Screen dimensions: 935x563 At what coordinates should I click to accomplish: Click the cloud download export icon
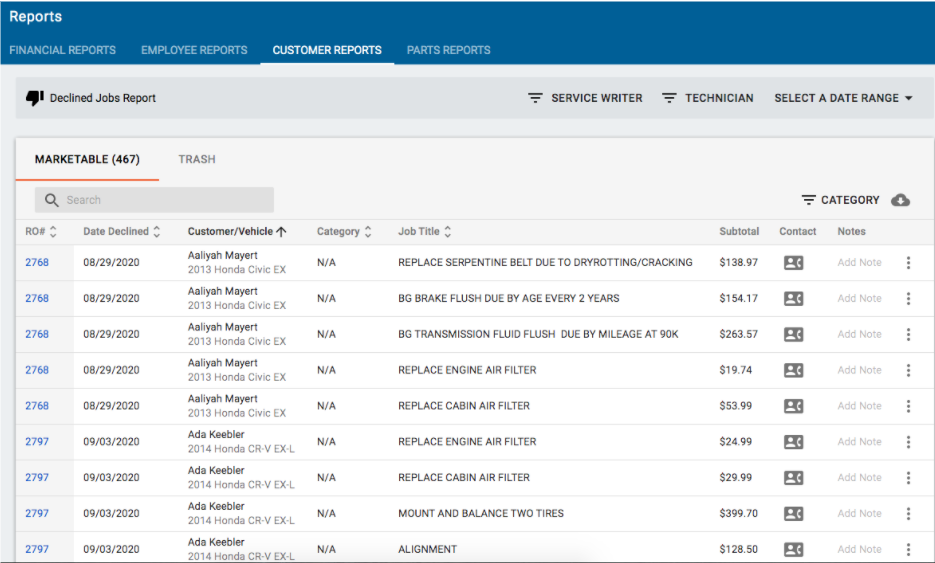[x=900, y=200]
